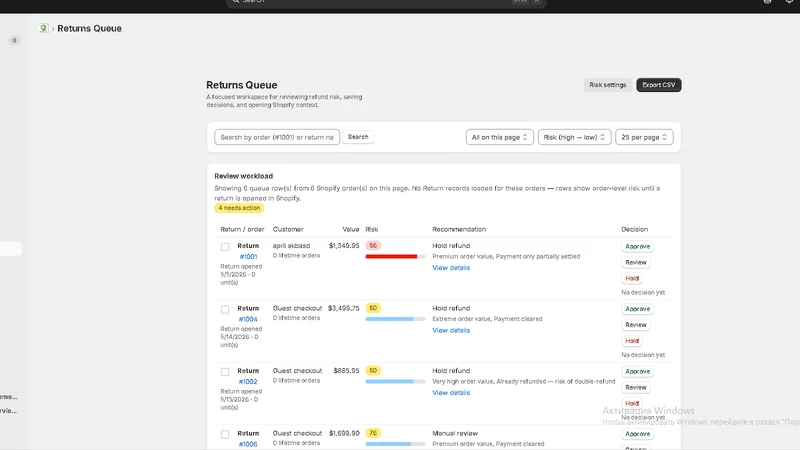Click the customer name april akbasd
The width and height of the screenshot is (800, 450).
click(291, 246)
